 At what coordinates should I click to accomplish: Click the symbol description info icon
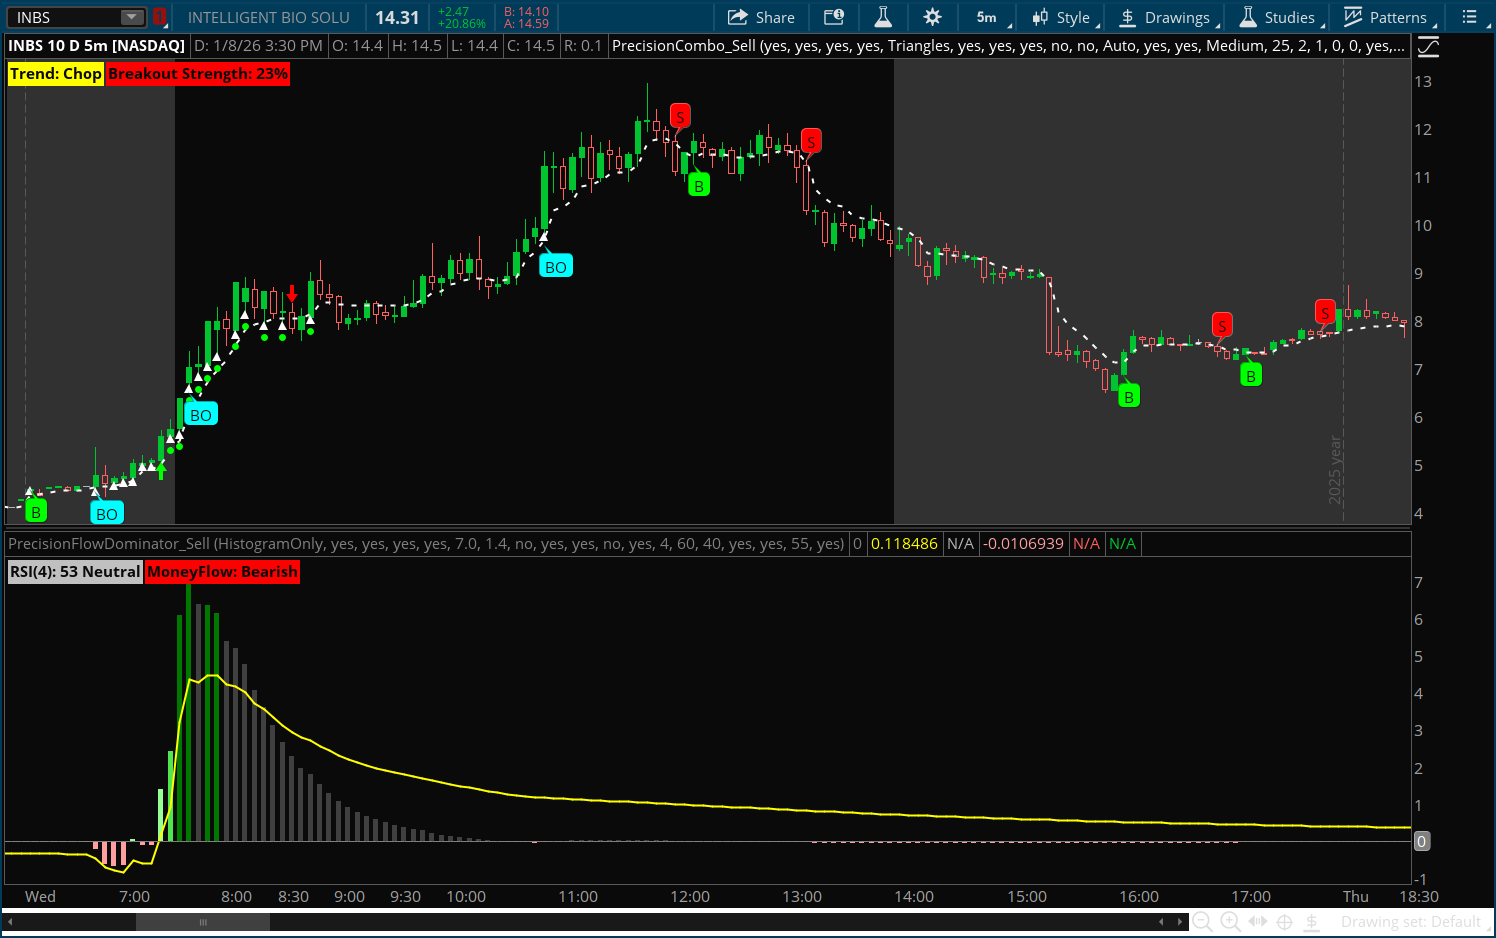833,17
